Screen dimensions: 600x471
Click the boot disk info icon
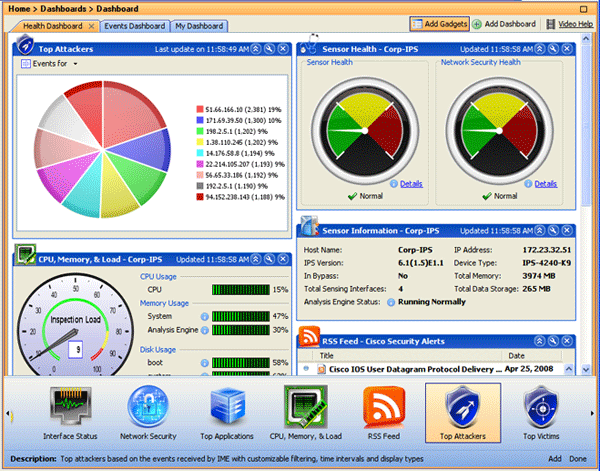click(205, 363)
